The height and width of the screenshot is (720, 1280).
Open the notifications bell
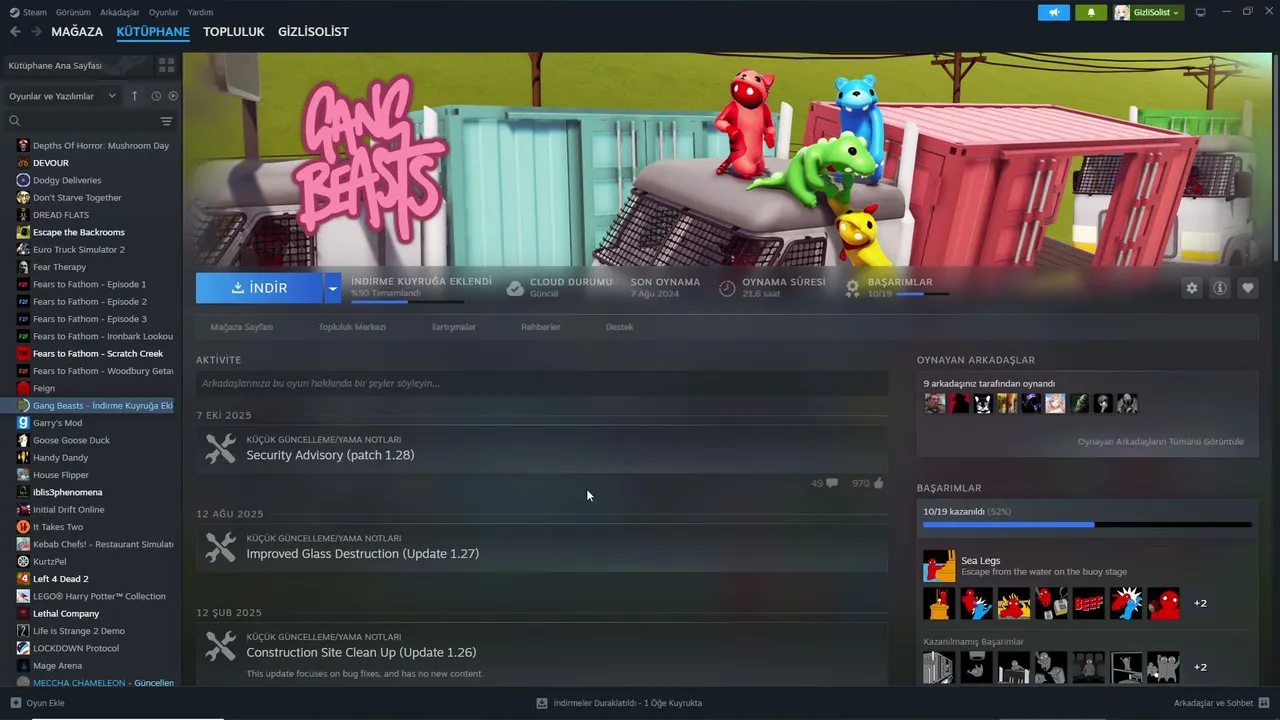coord(1091,12)
